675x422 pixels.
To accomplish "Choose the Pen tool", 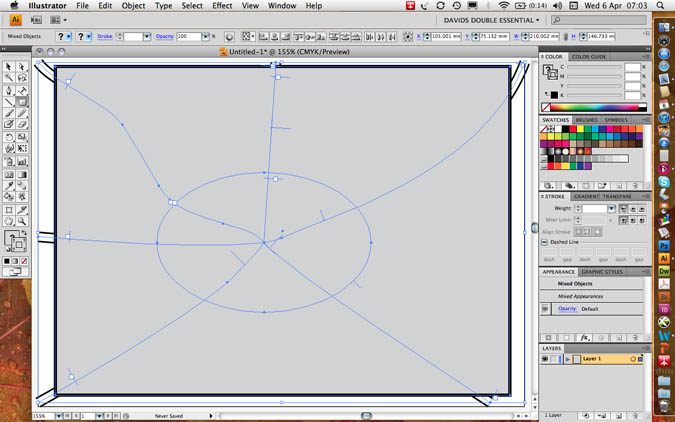I will [x=9, y=90].
